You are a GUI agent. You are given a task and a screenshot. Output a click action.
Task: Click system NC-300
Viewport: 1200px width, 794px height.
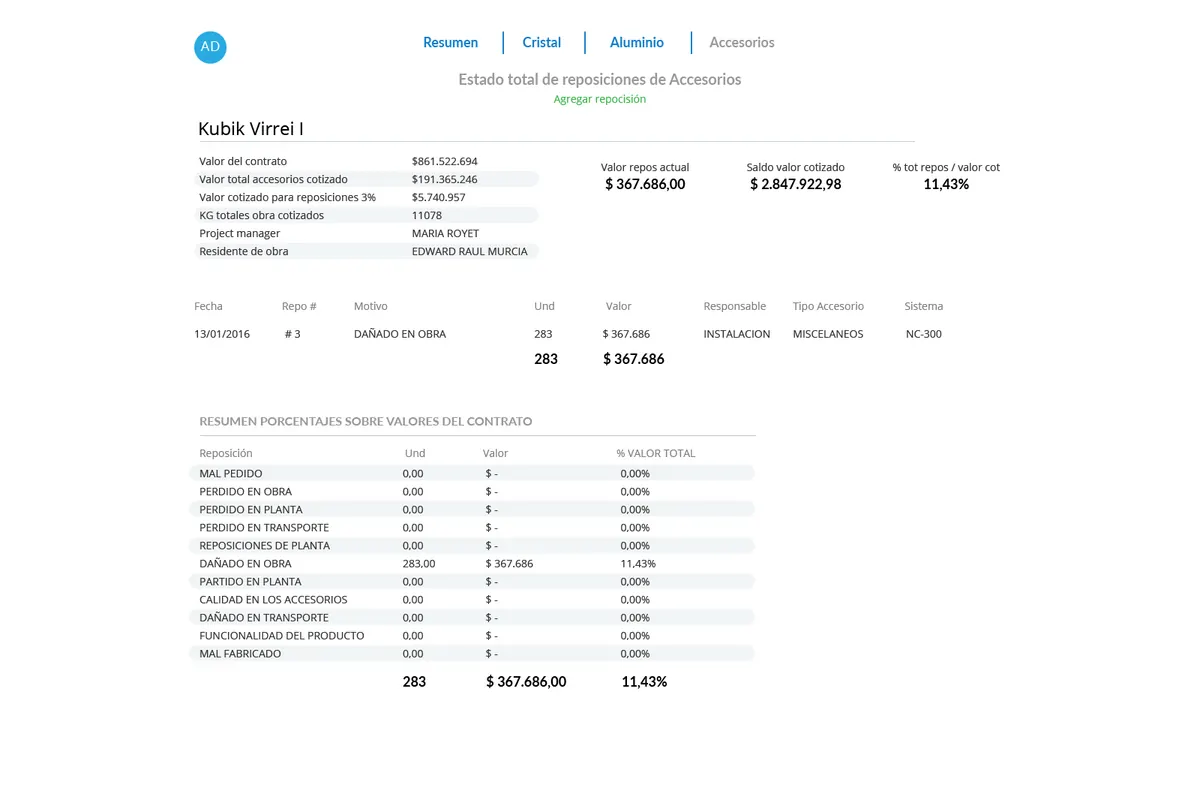coord(924,334)
